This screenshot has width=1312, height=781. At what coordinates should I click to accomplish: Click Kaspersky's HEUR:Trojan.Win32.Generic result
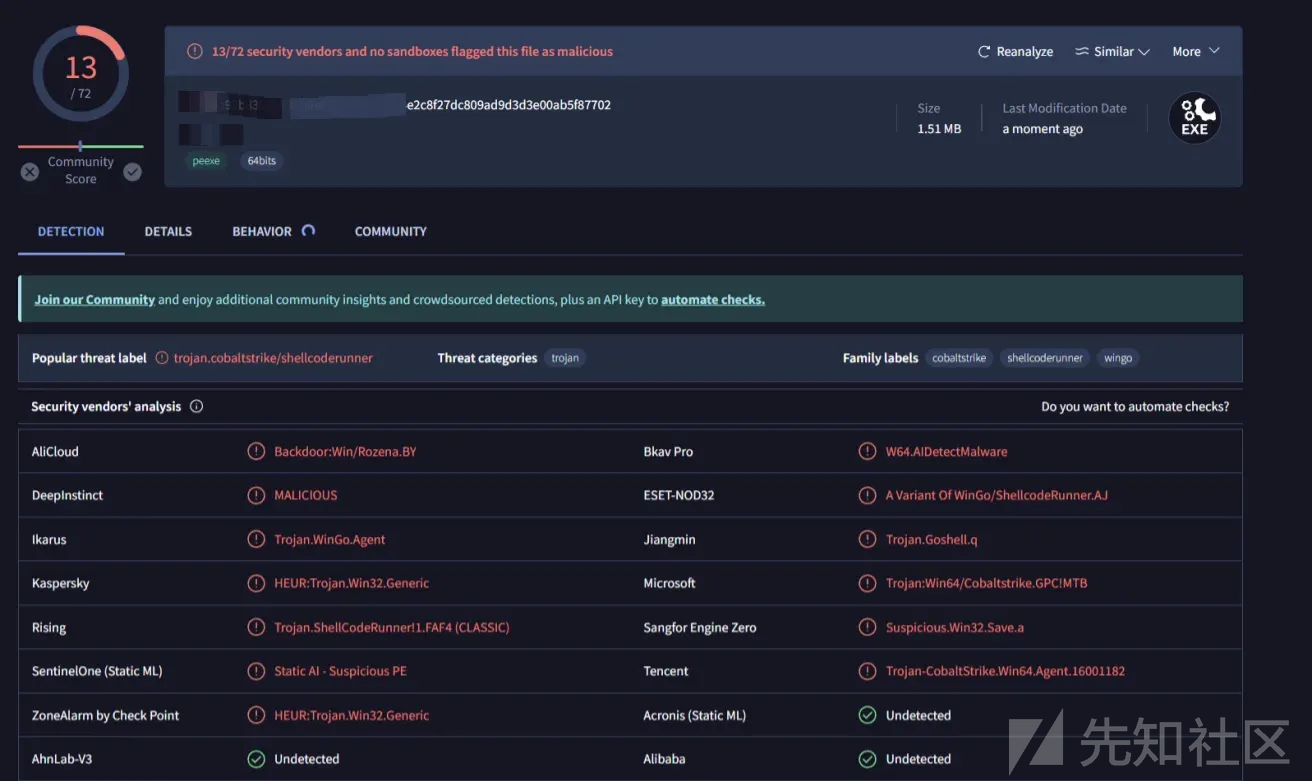(x=352, y=584)
